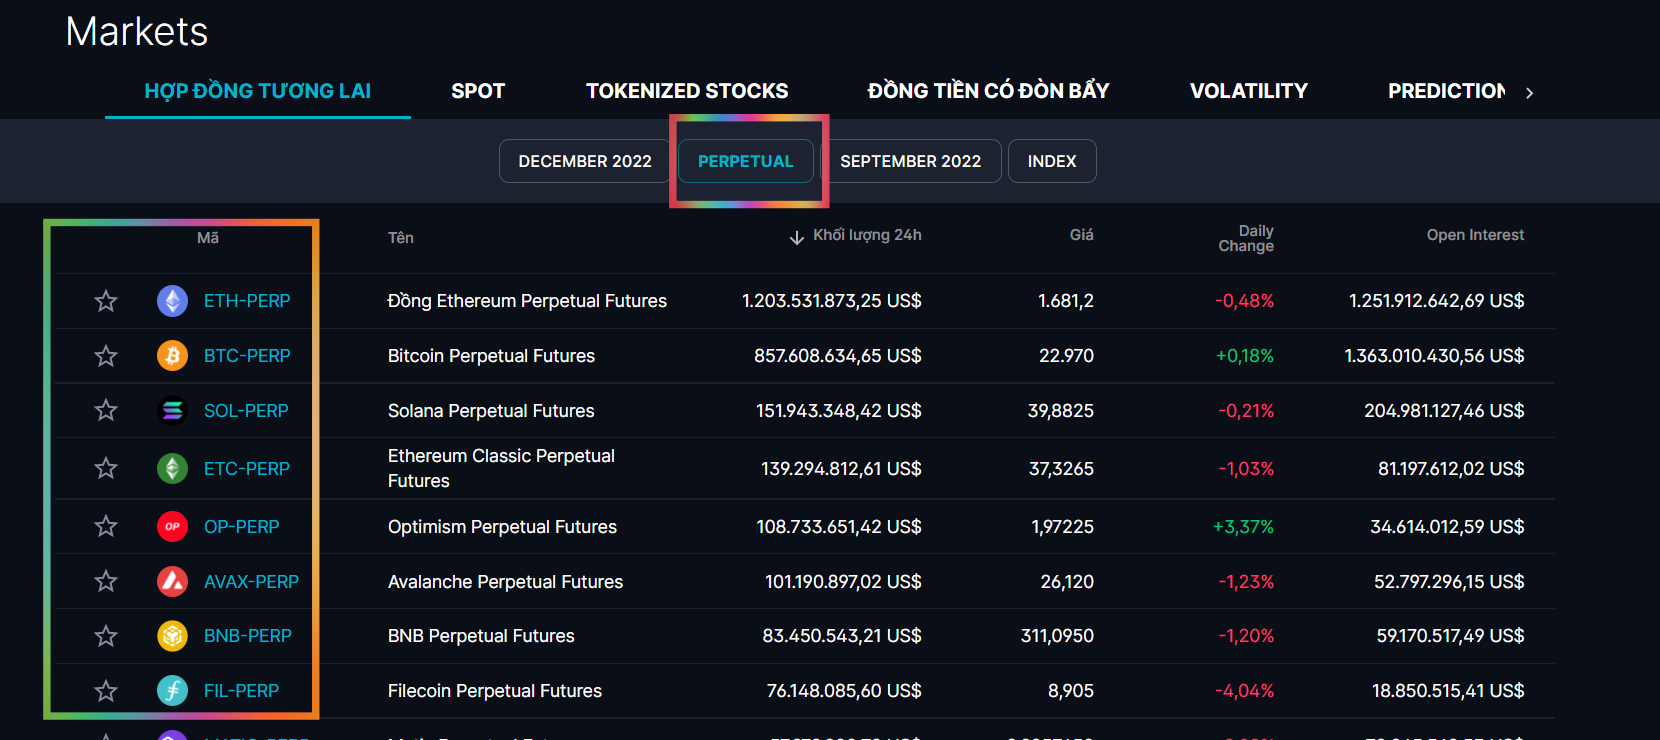The height and width of the screenshot is (740, 1660).
Task: Click the Filecoin coin icon
Action: (x=173, y=691)
